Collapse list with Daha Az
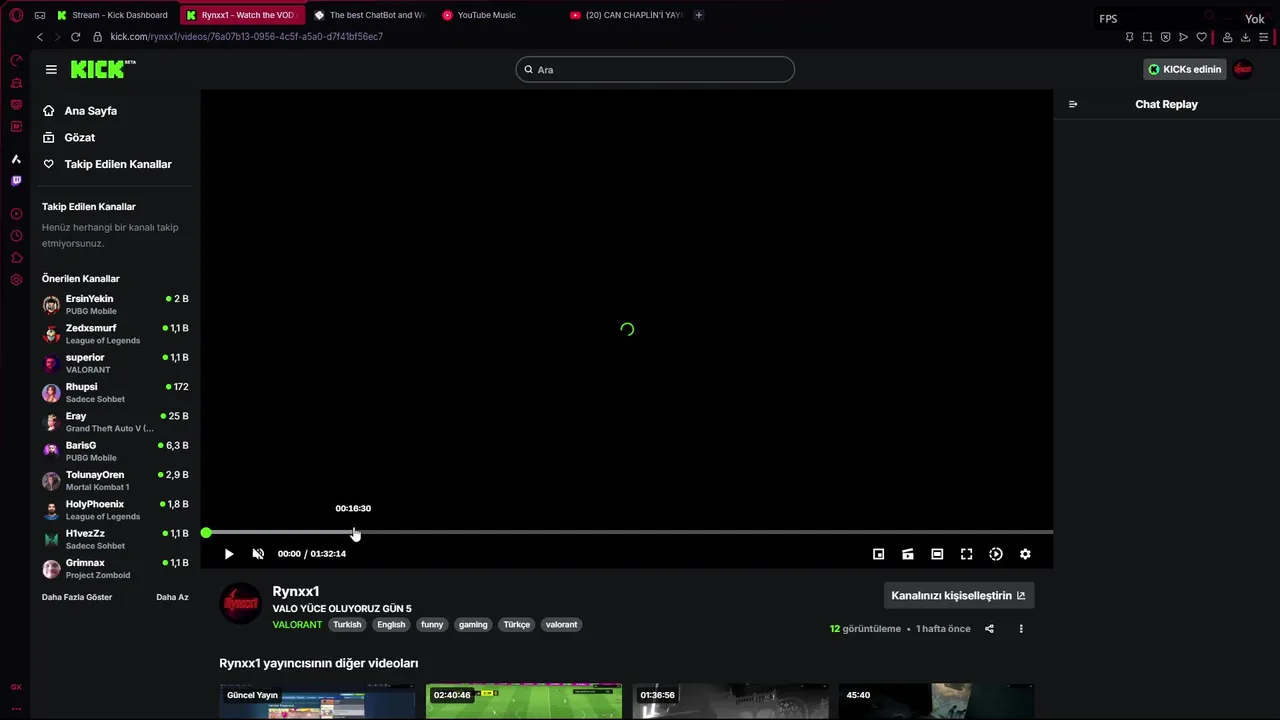Screen dimensions: 1280x720 coord(172,597)
